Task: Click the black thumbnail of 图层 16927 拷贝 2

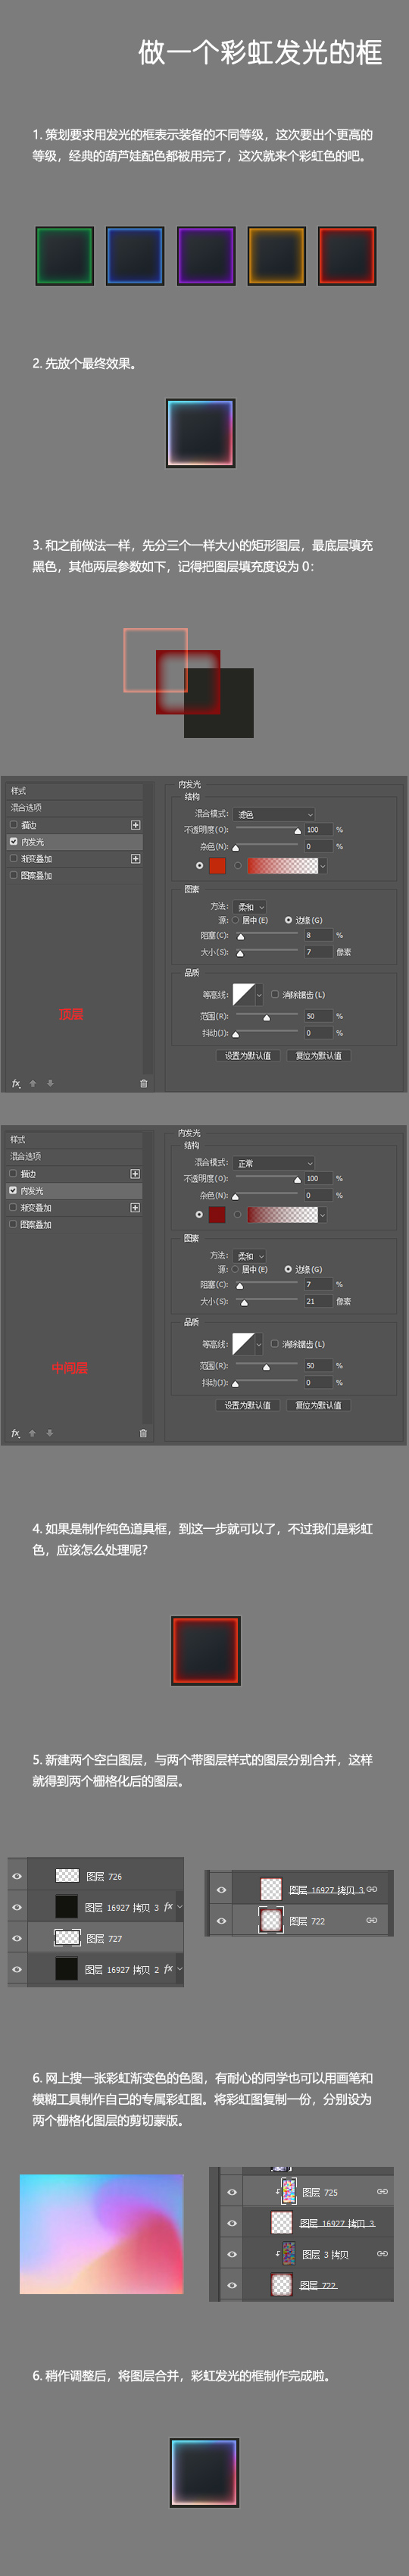Action: [x=67, y=1969]
